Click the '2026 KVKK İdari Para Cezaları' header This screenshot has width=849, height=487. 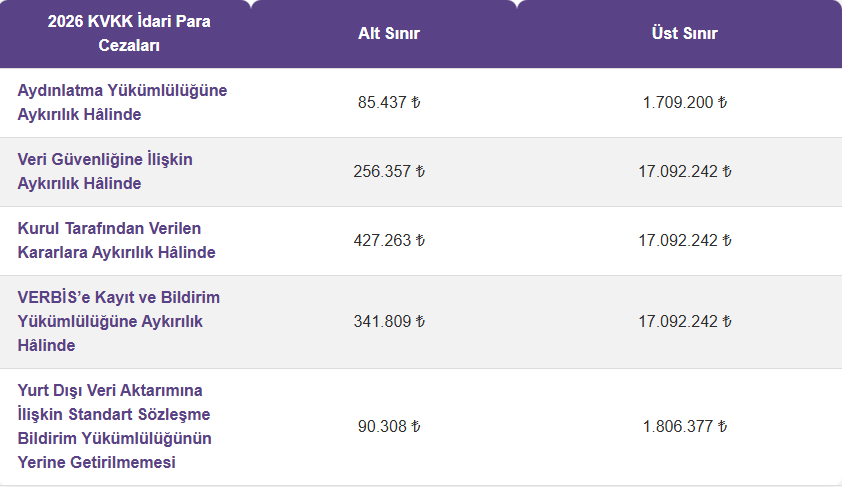click(129, 34)
